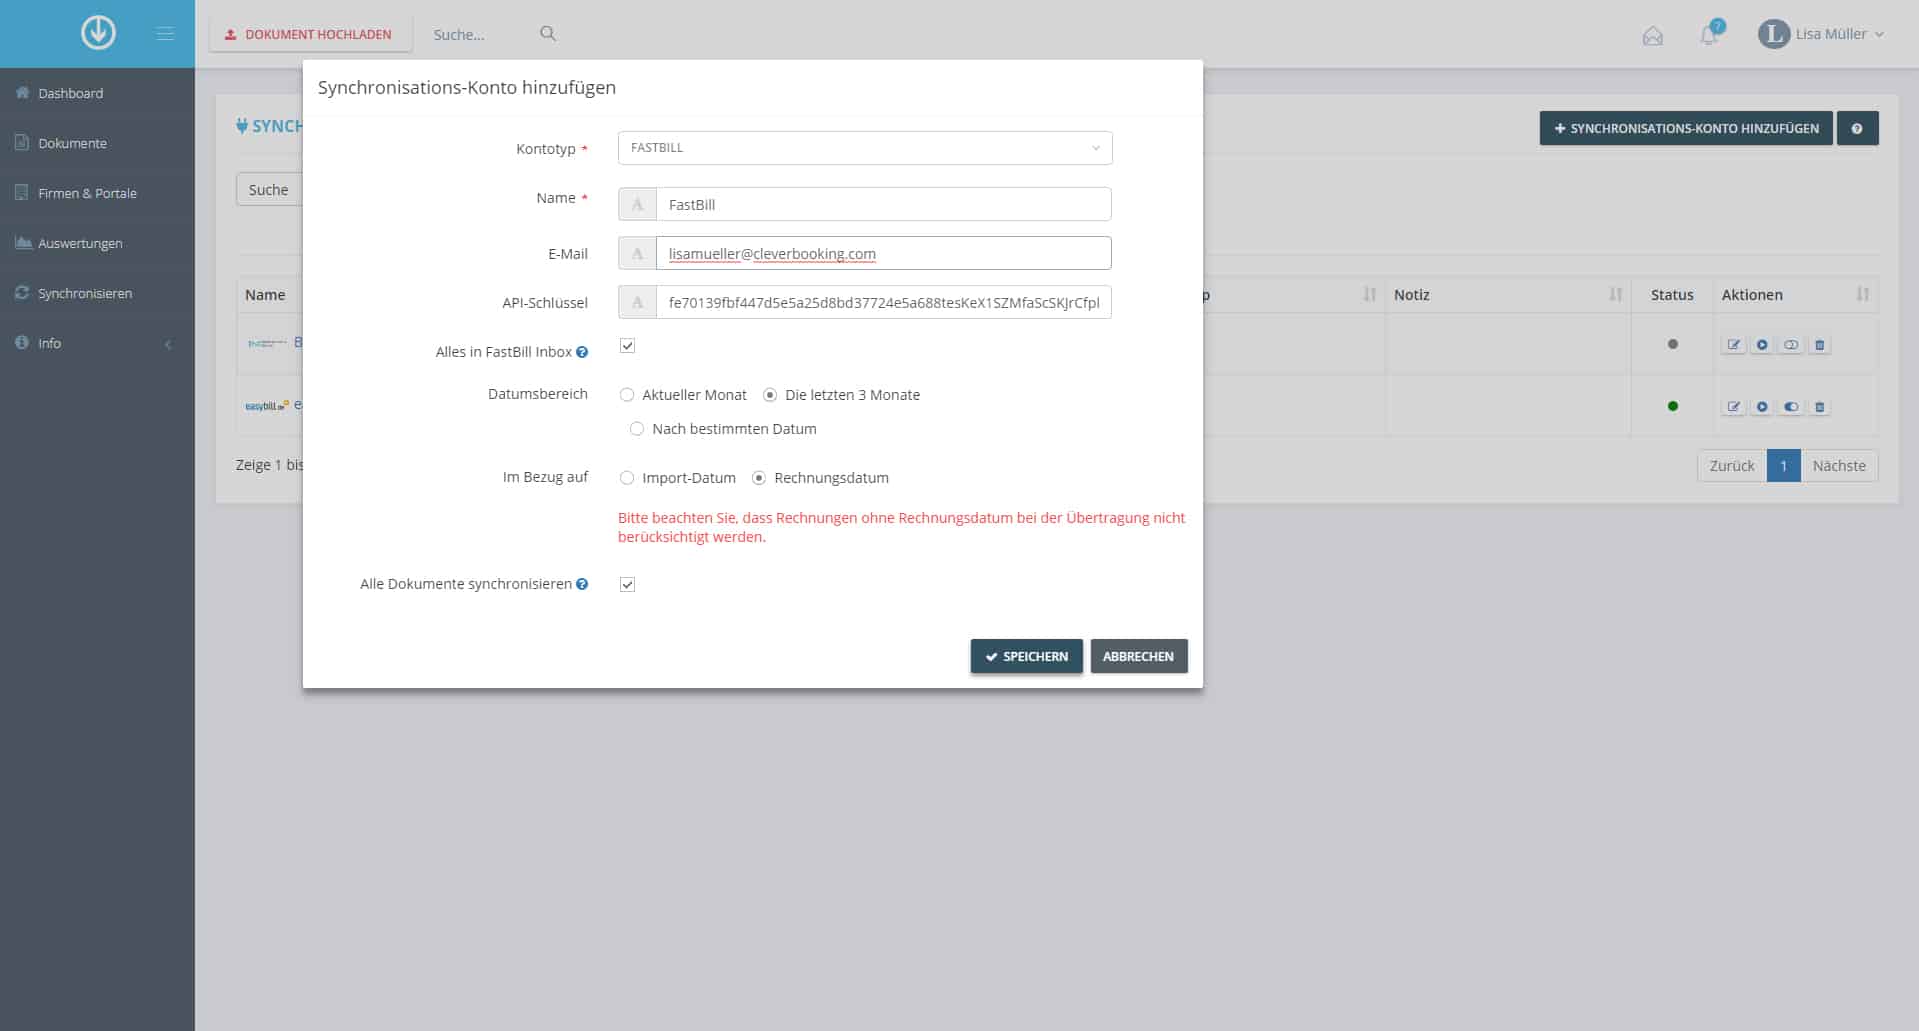Select Import-Datum radio option

627,478
